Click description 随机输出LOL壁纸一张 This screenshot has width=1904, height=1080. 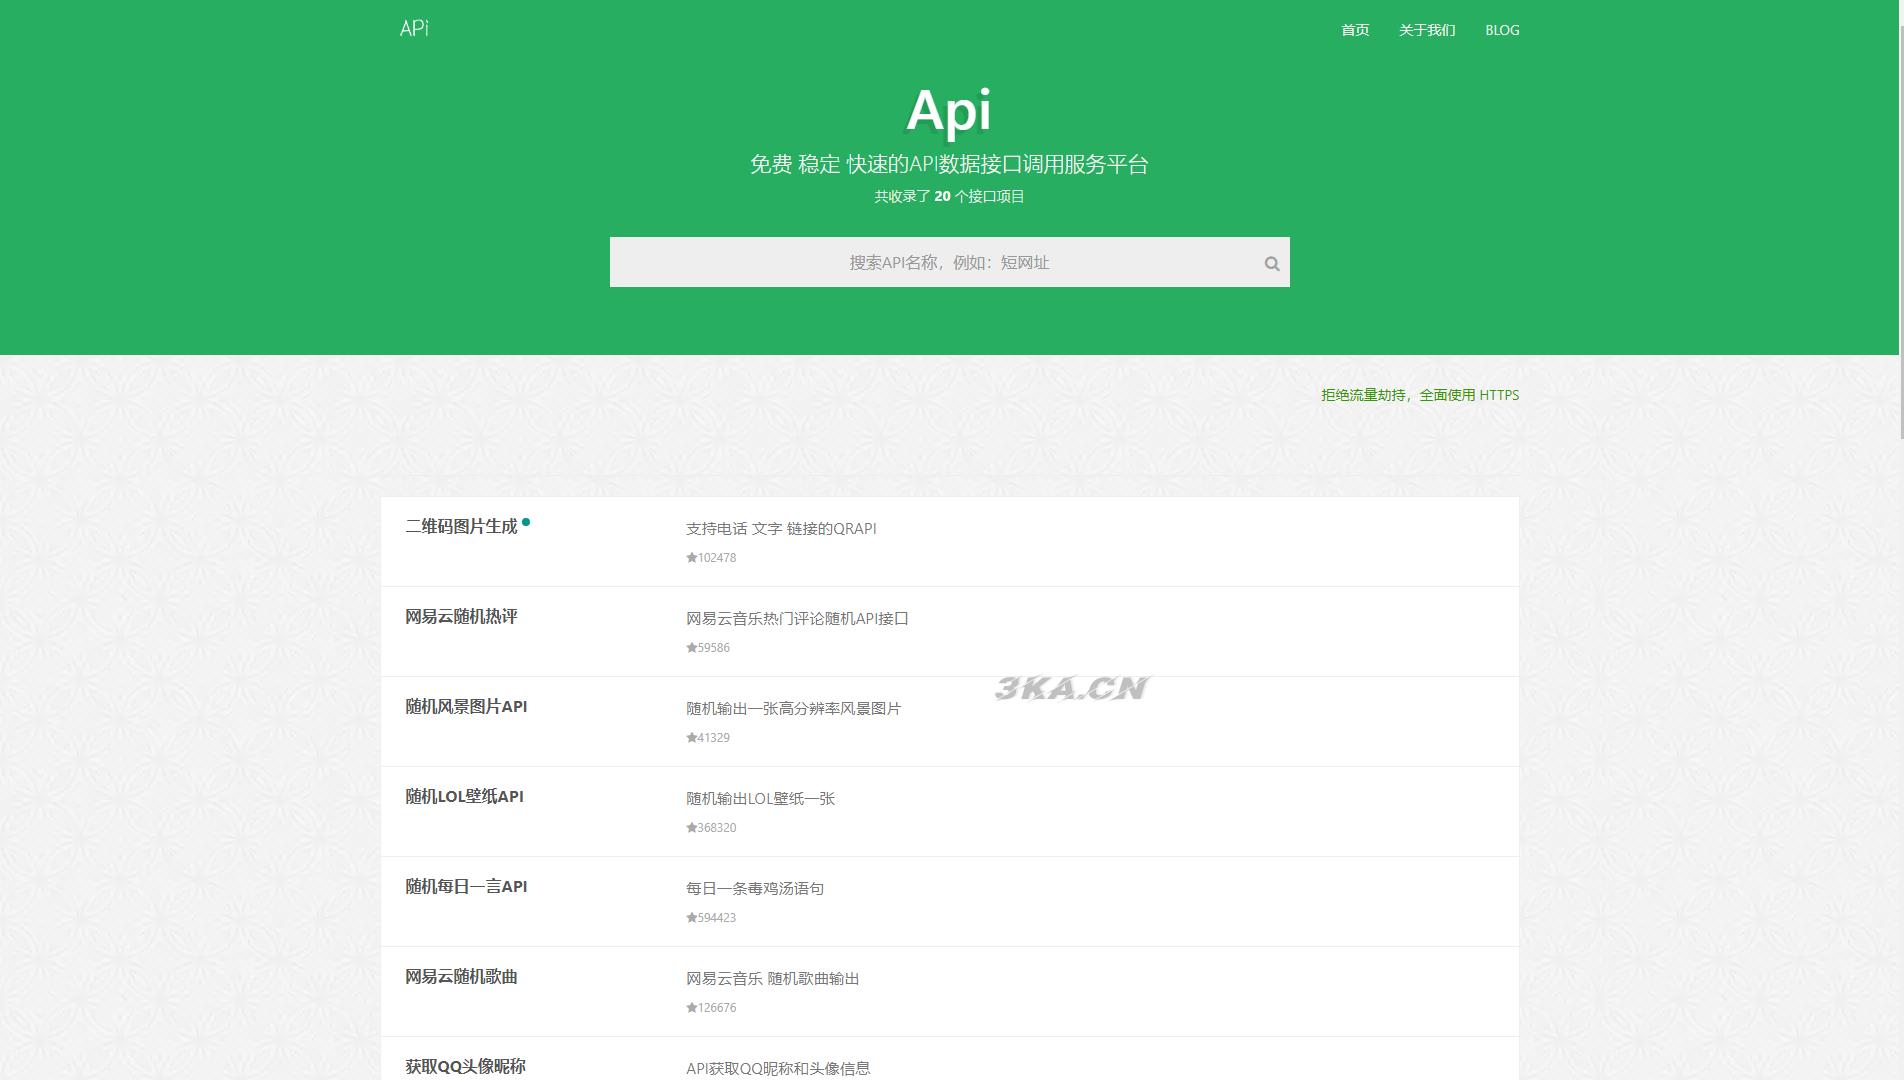(x=760, y=798)
